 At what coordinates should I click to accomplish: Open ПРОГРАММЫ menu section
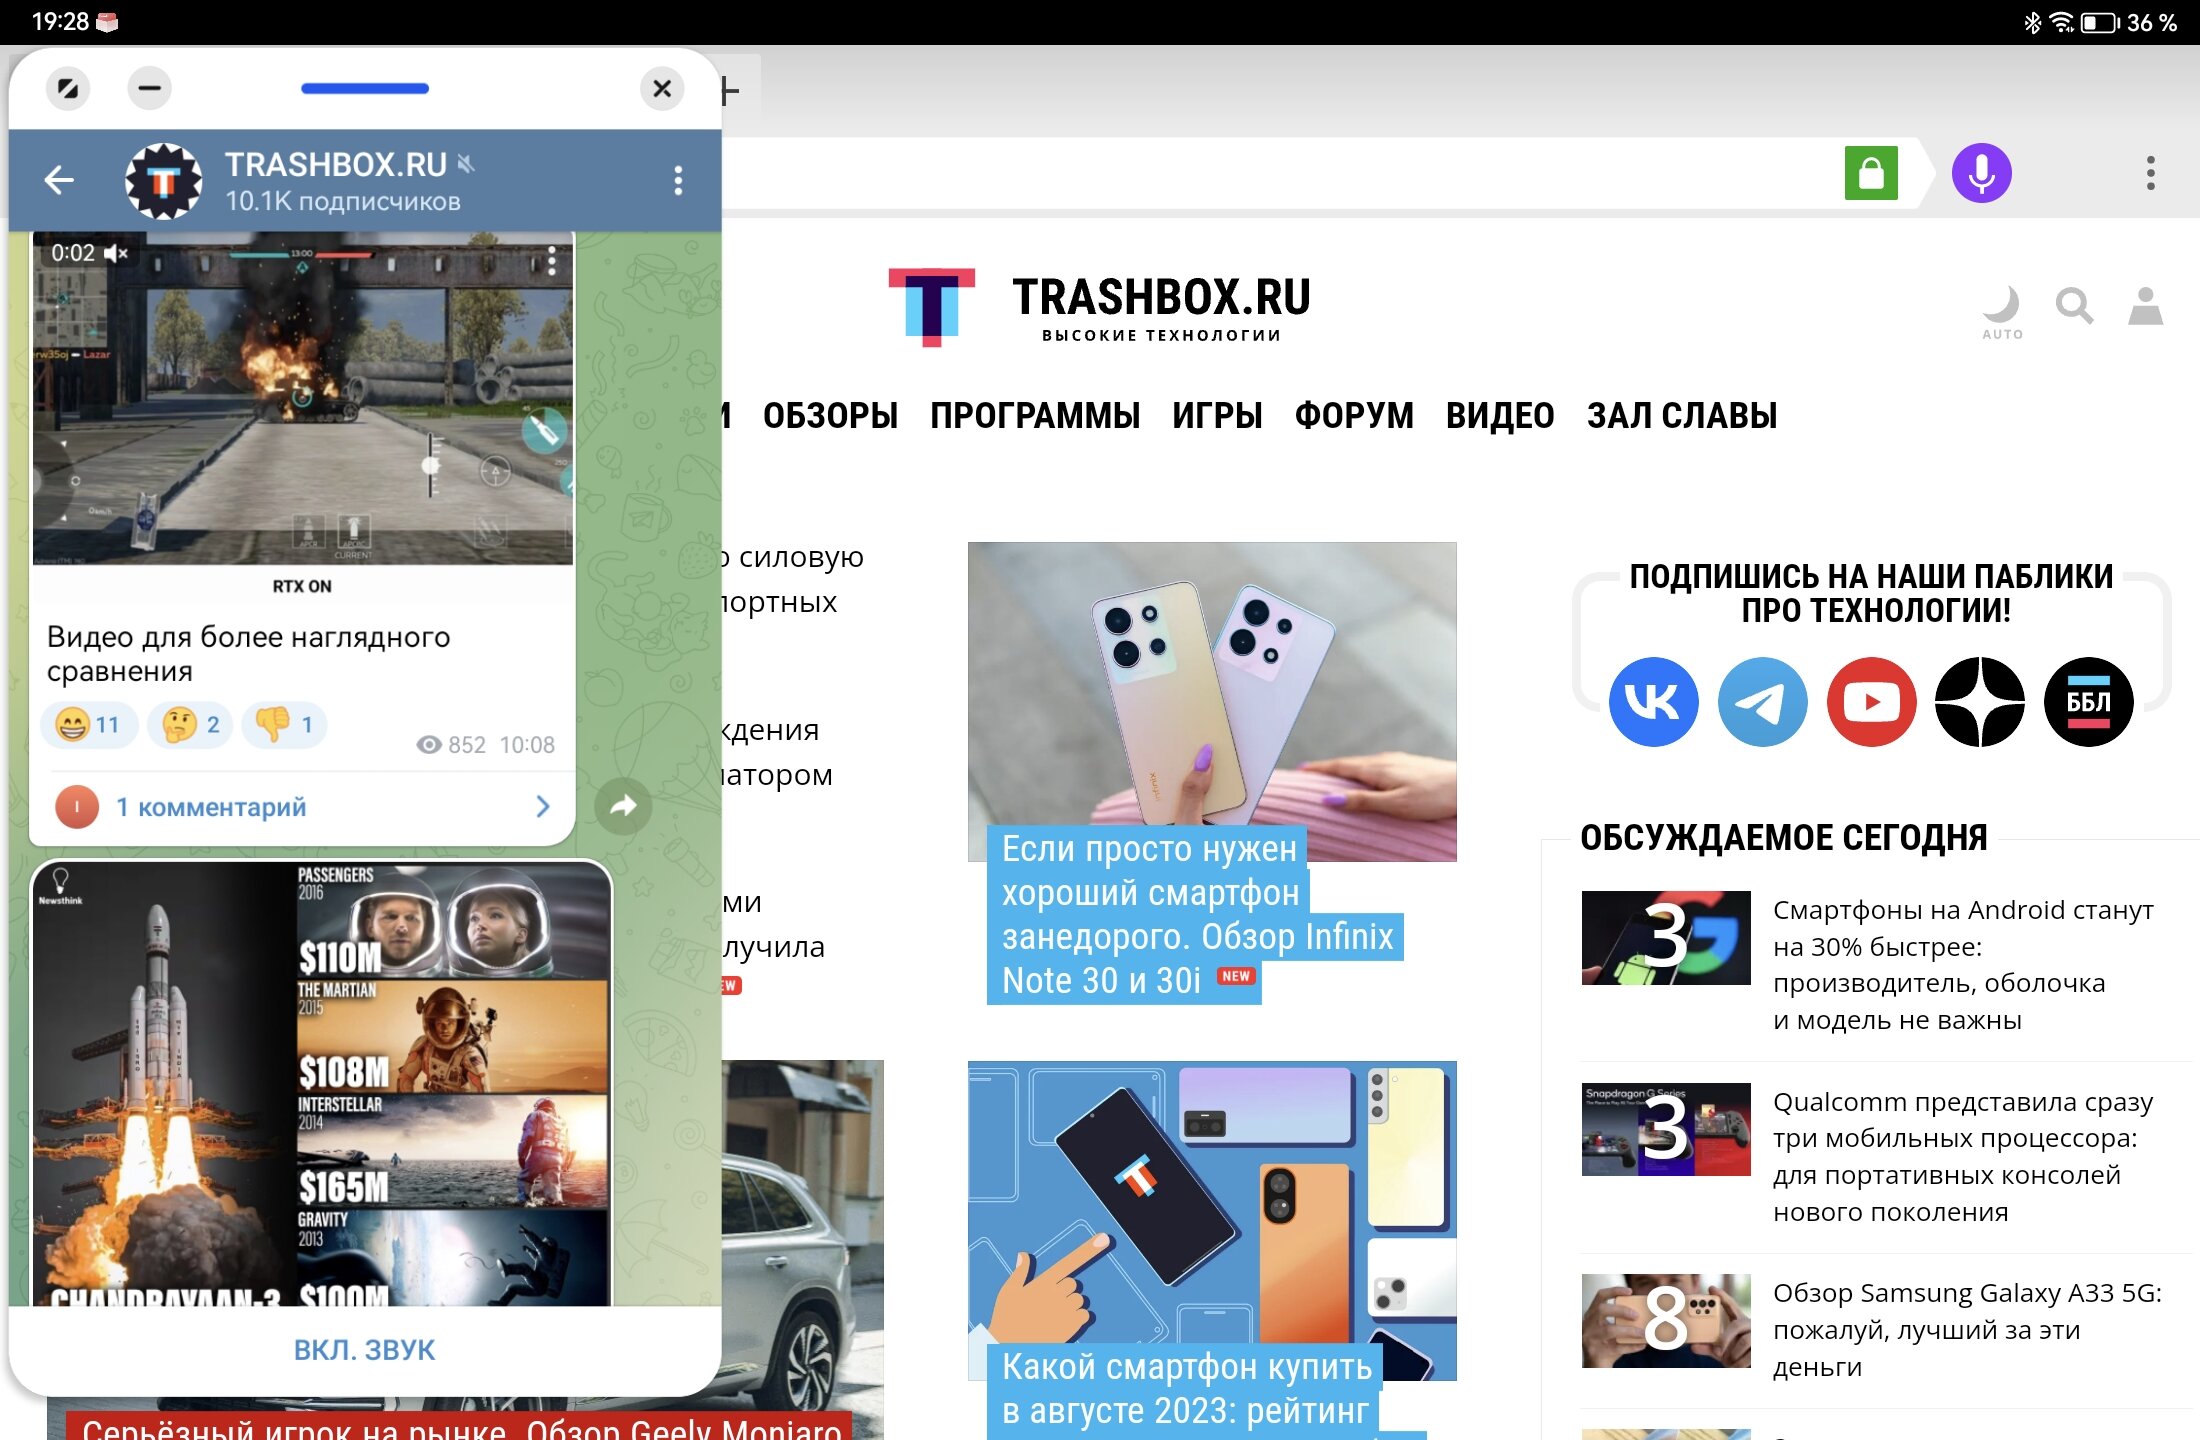click(1035, 415)
